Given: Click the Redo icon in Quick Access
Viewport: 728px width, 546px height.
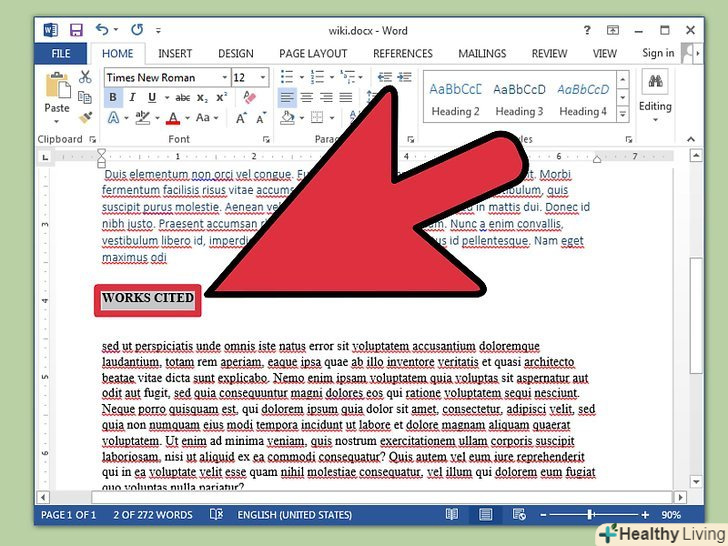Looking at the screenshot, I should 137,30.
